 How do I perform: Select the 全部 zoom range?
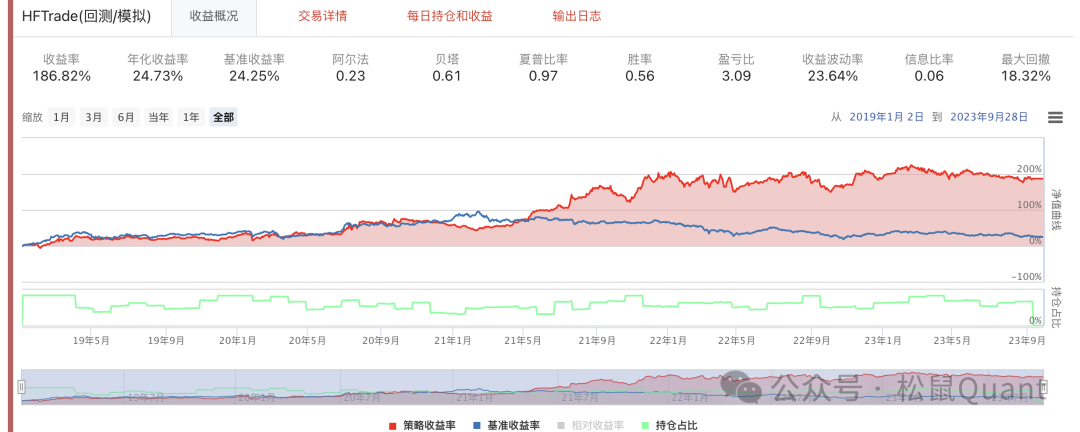223,117
